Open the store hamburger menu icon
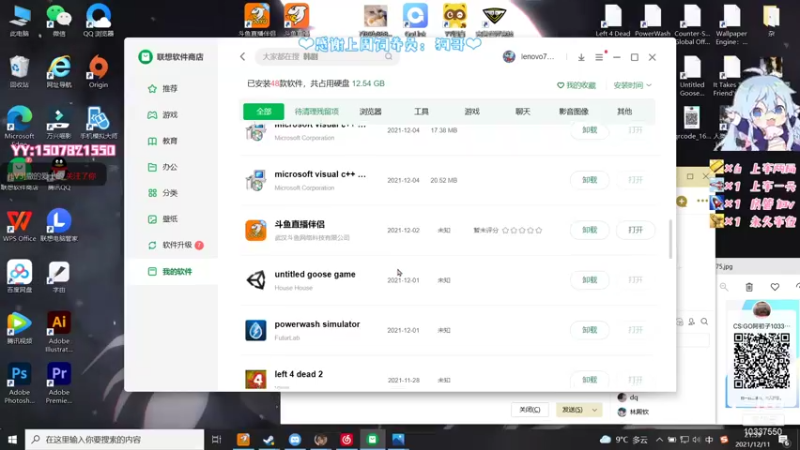 (599, 57)
